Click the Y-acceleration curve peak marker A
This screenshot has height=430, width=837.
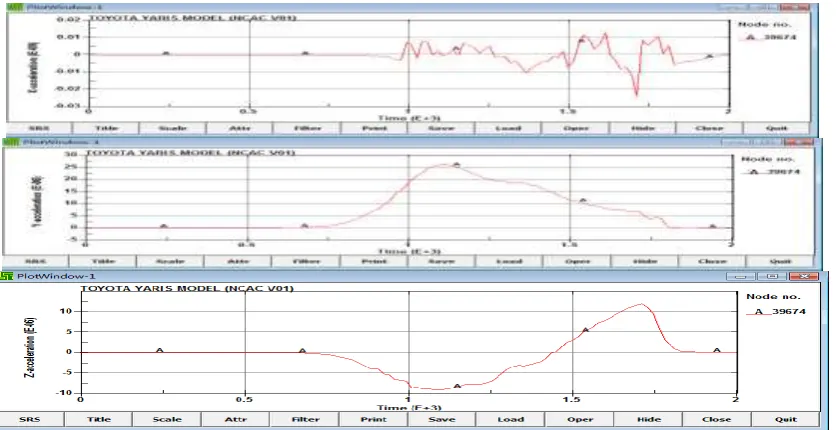[456, 165]
